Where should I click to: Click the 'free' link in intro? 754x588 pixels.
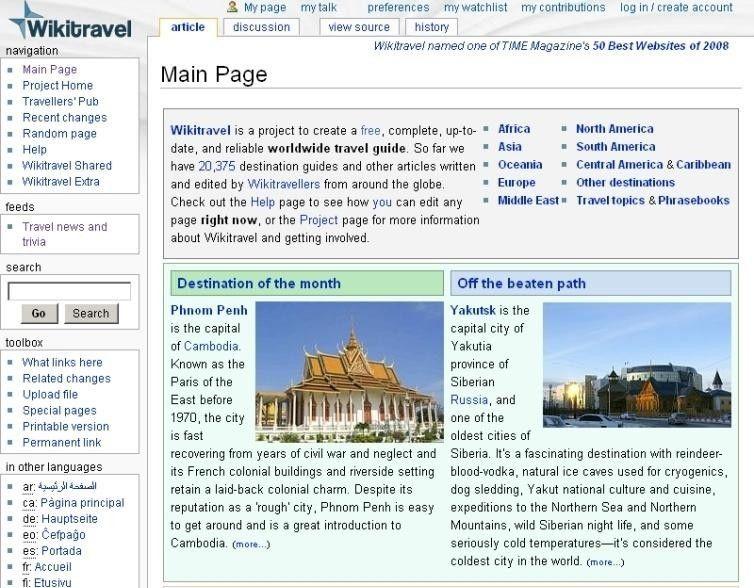click(370, 130)
